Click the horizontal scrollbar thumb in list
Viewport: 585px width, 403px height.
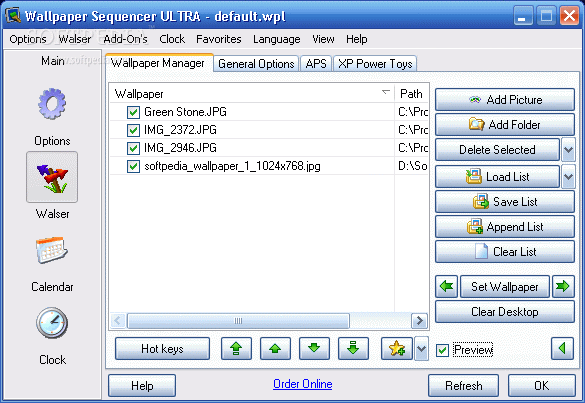tap(238, 321)
